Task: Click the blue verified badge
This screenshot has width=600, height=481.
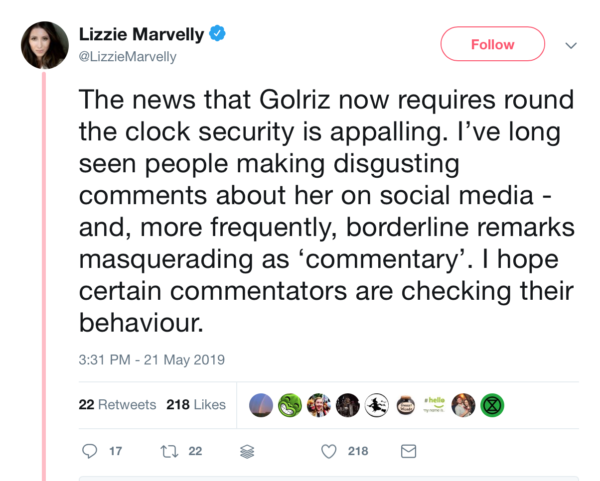Action: pyautogui.click(x=217, y=35)
